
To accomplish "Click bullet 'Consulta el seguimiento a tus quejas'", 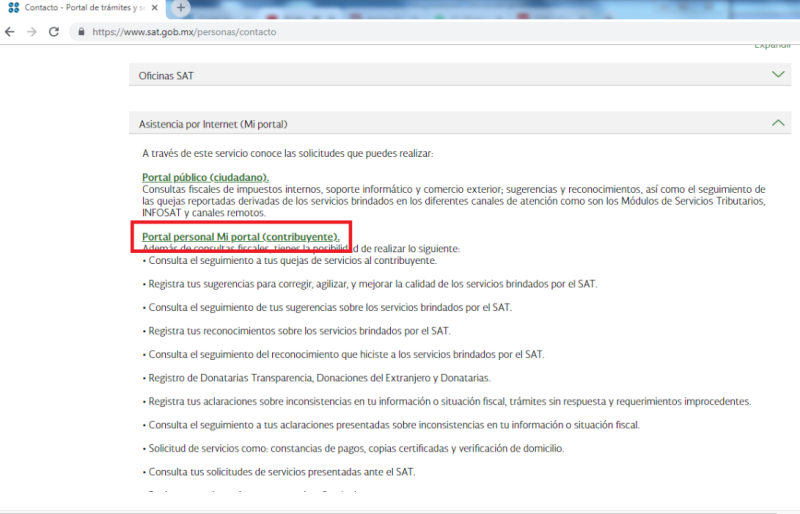I will [289, 260].
